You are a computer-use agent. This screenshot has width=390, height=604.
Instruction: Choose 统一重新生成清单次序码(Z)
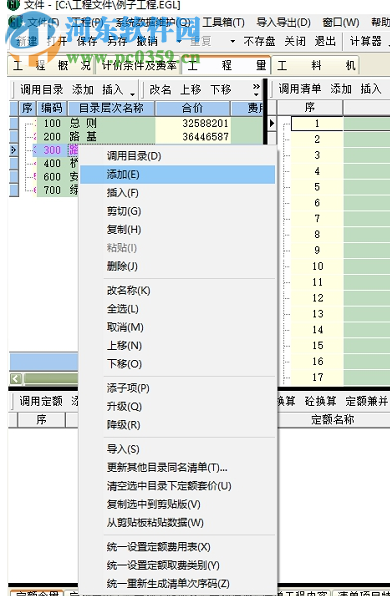pyautogui.click(x=168, y=584)
